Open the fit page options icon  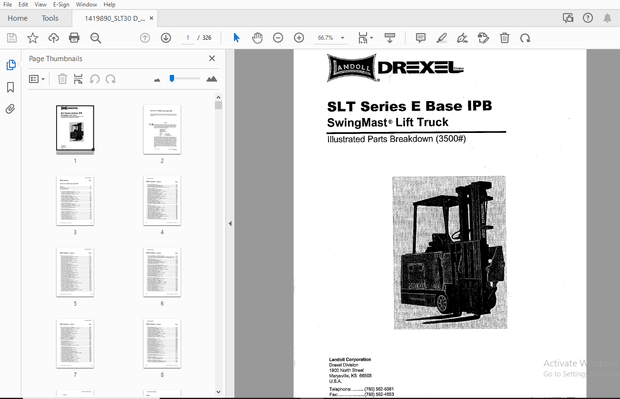pos(365,38)
